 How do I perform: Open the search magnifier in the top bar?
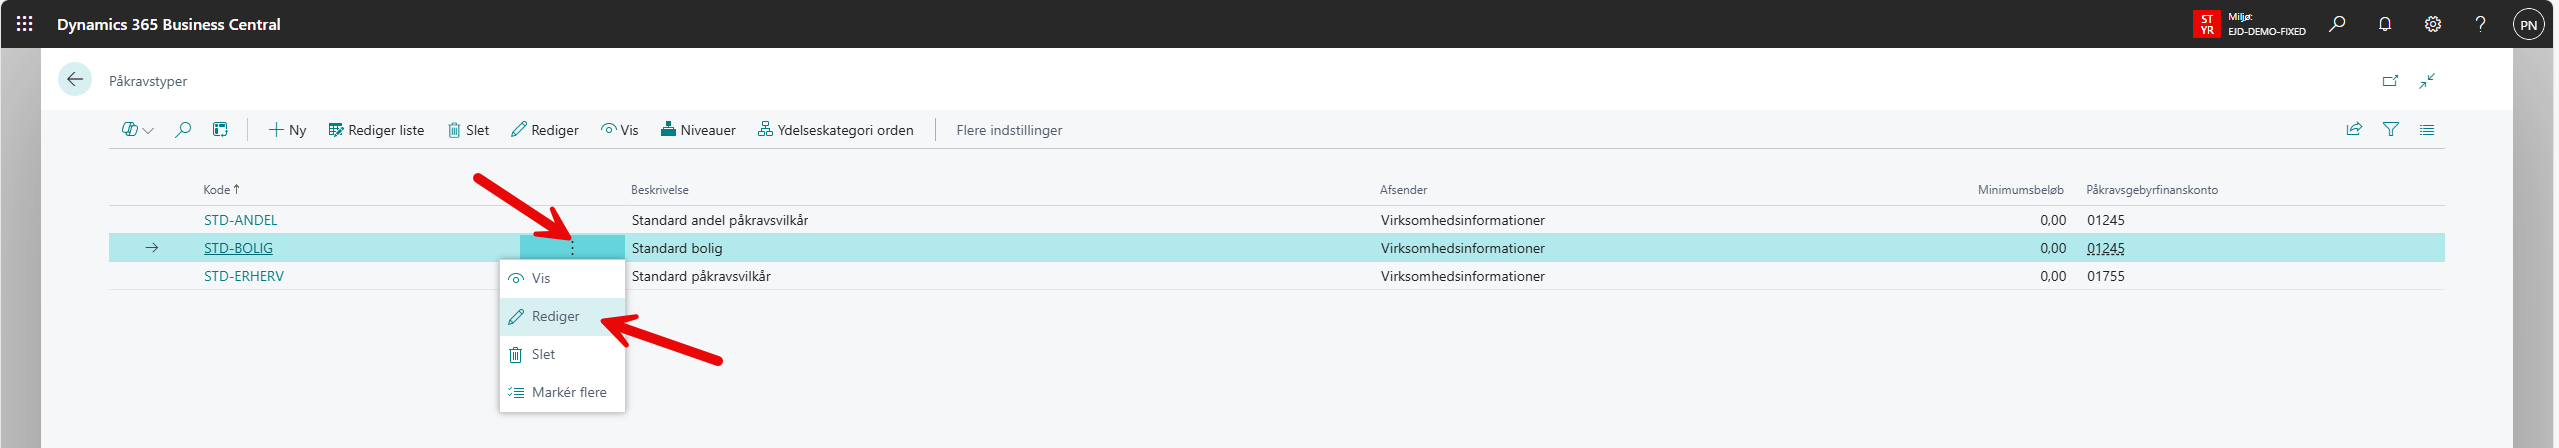(x=2337, y=24)
